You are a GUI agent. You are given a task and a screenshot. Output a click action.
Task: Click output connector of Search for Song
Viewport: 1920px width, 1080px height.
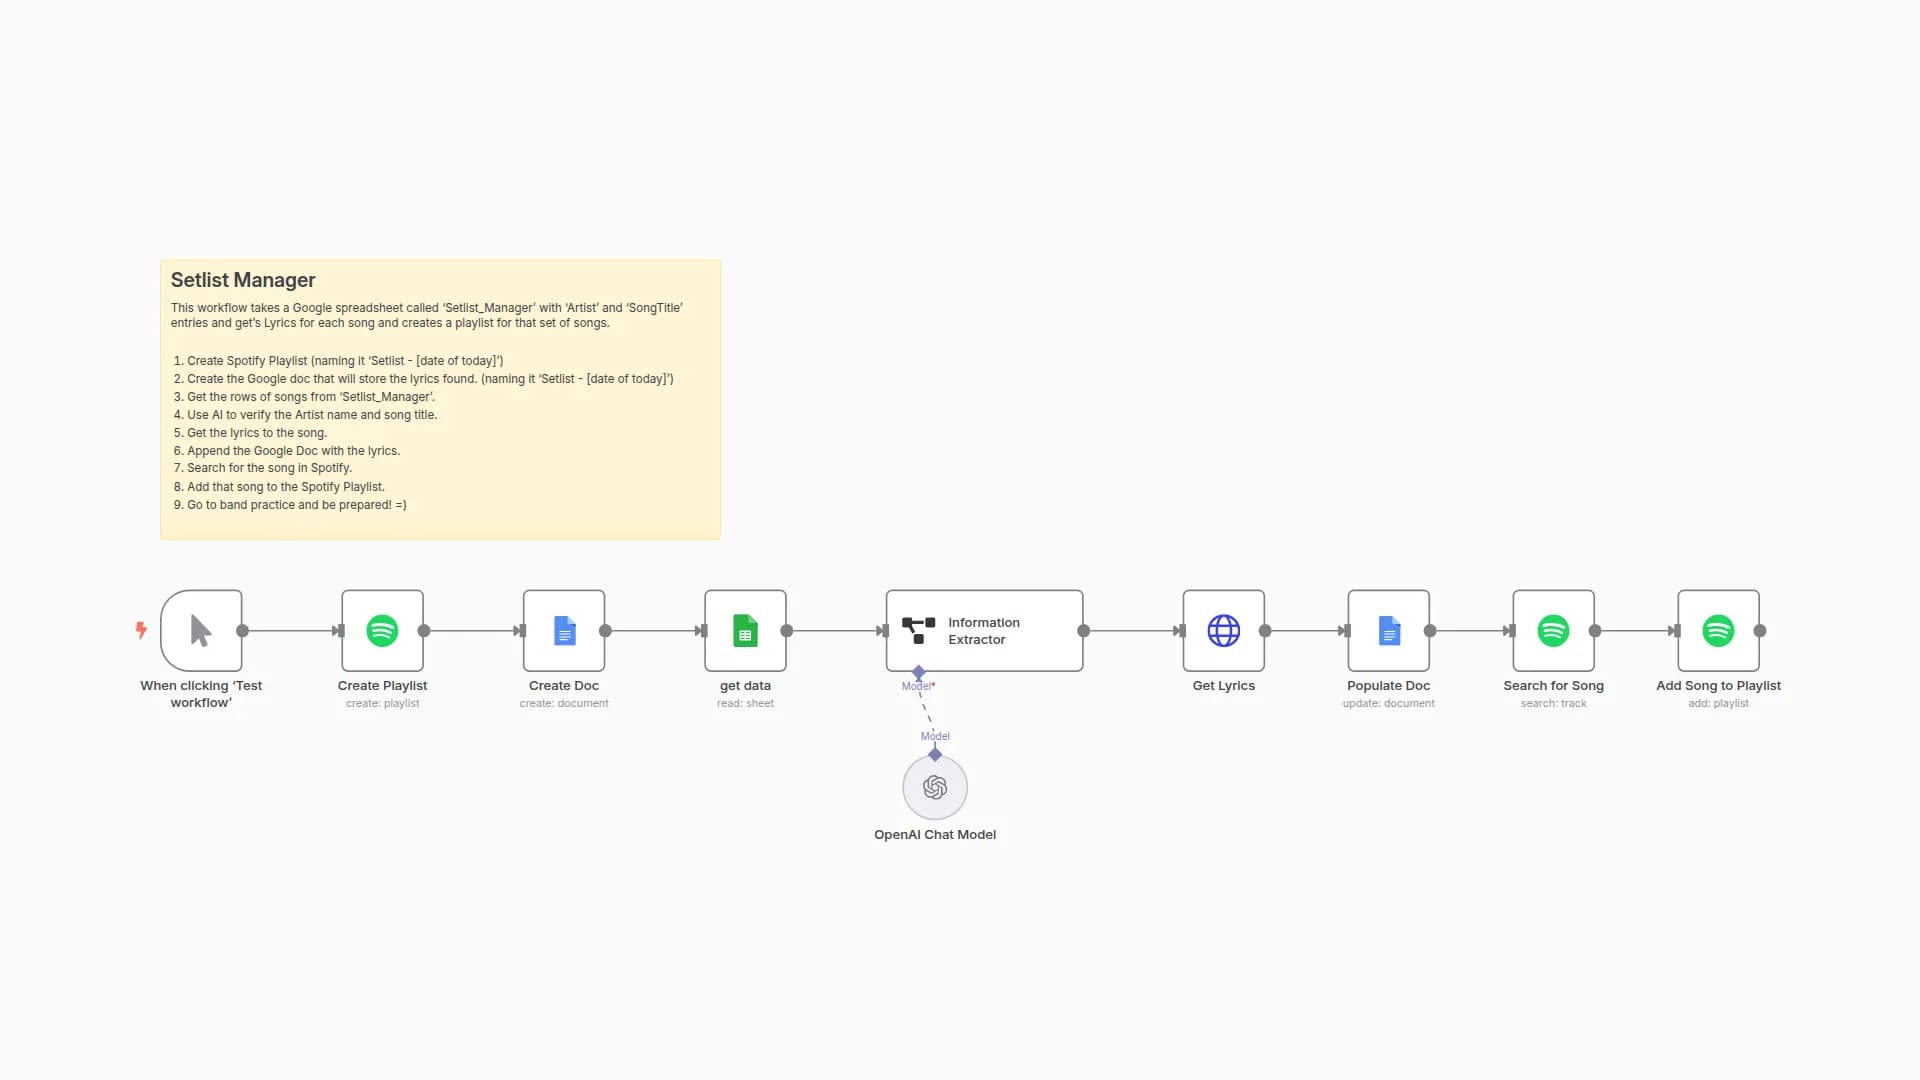coord(1595,631)
